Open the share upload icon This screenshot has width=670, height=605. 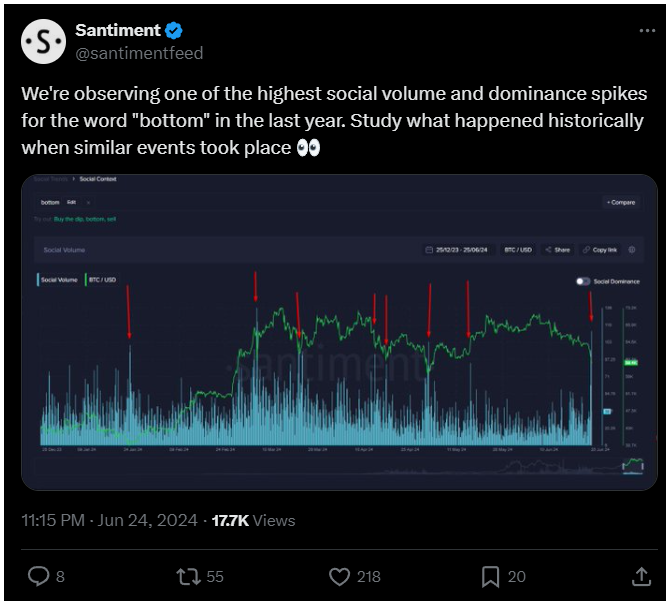(641, 576)
